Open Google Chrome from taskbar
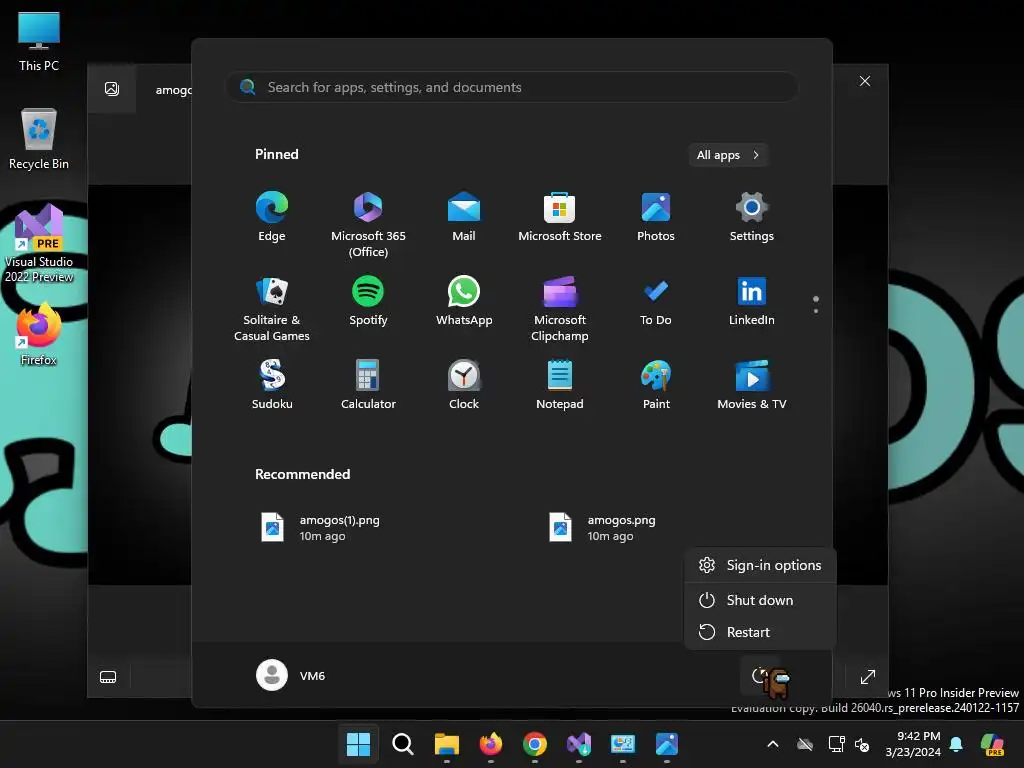The height and width of the screenshot is (768, 1024). tap(535, 744)
